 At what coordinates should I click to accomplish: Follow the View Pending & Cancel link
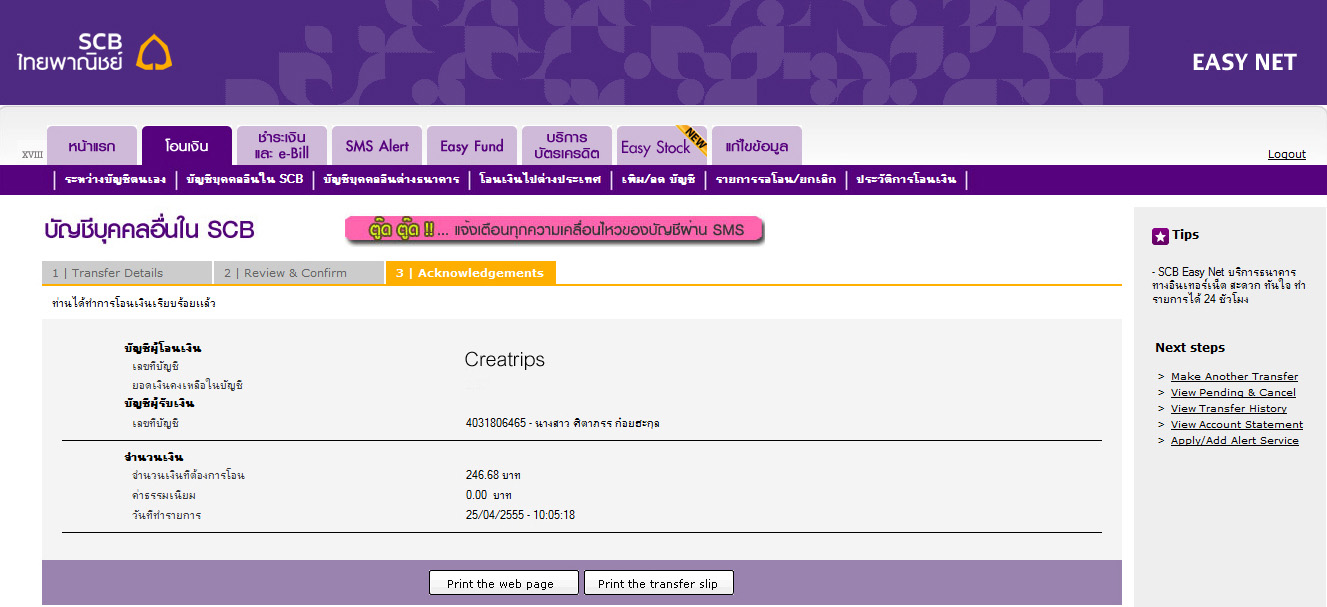click(1233, 393)
